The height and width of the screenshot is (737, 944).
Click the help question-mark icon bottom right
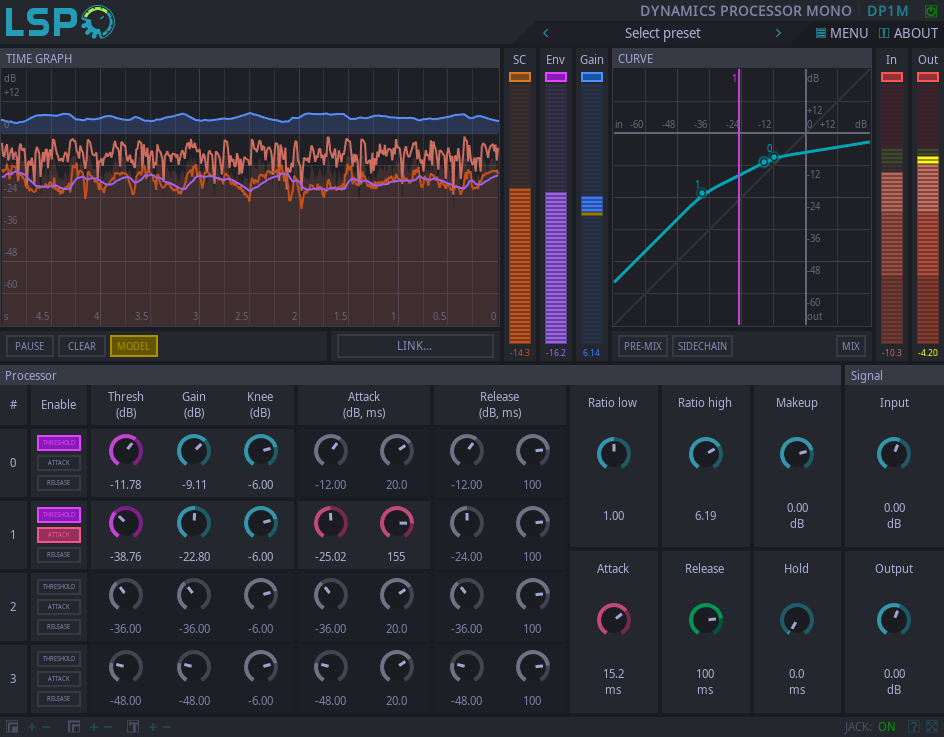click(x=914, y=727)
